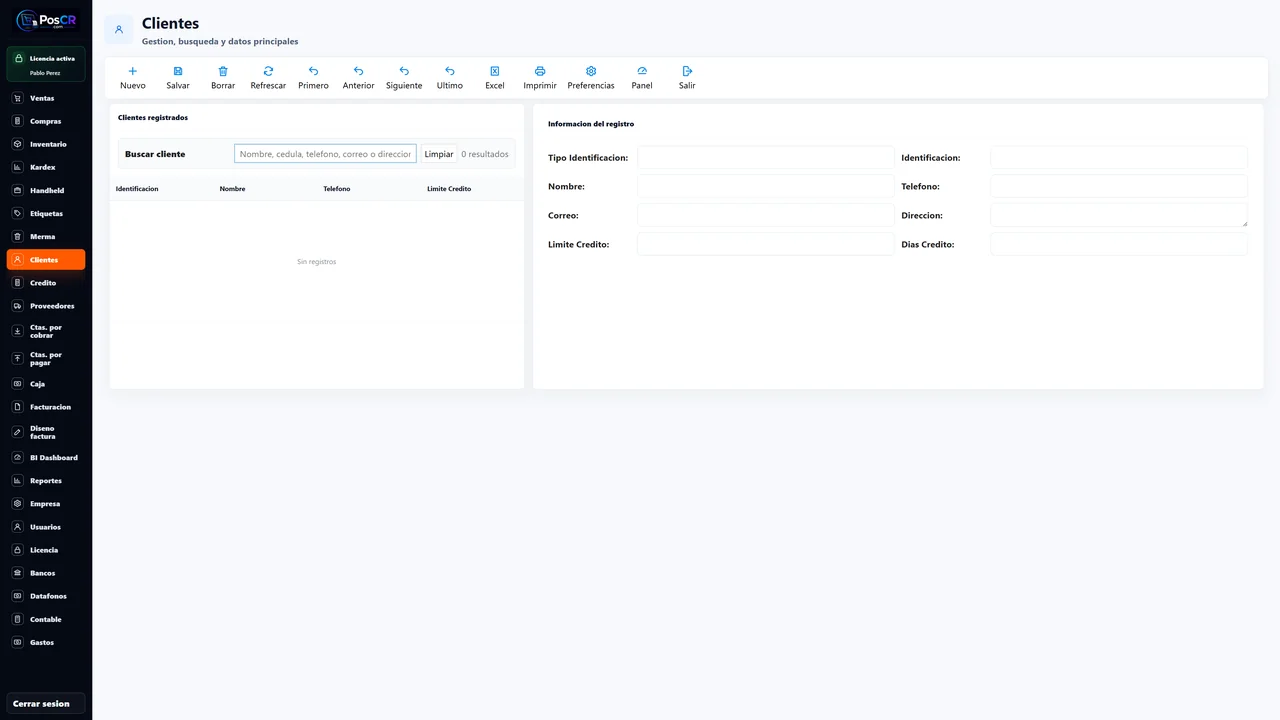Viewport: 1280px width, 720px height.
Task: Open Inventario in the sidebar
Action: point(46,144)
